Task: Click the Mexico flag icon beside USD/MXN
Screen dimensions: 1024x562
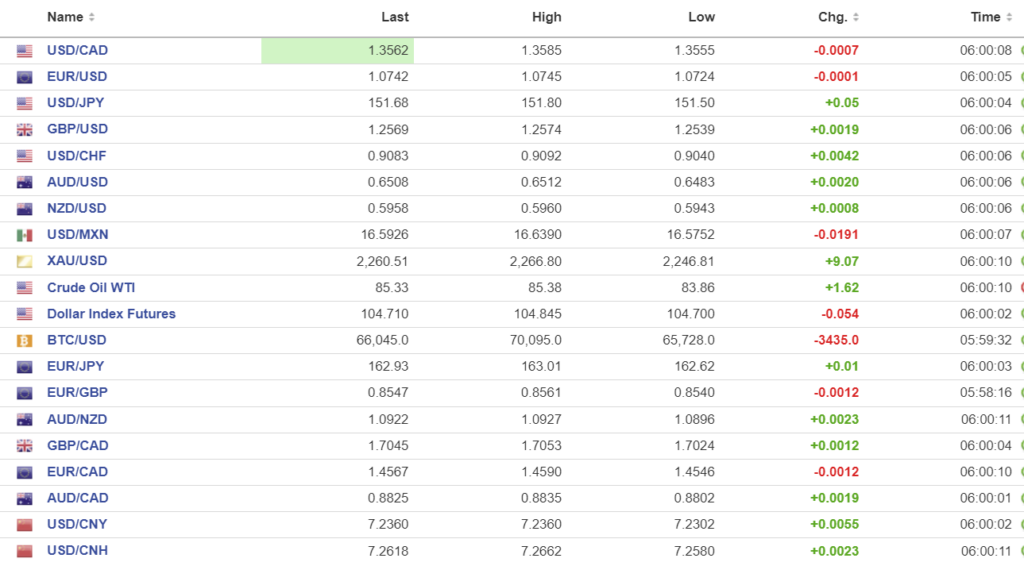Action: (25, 235)
